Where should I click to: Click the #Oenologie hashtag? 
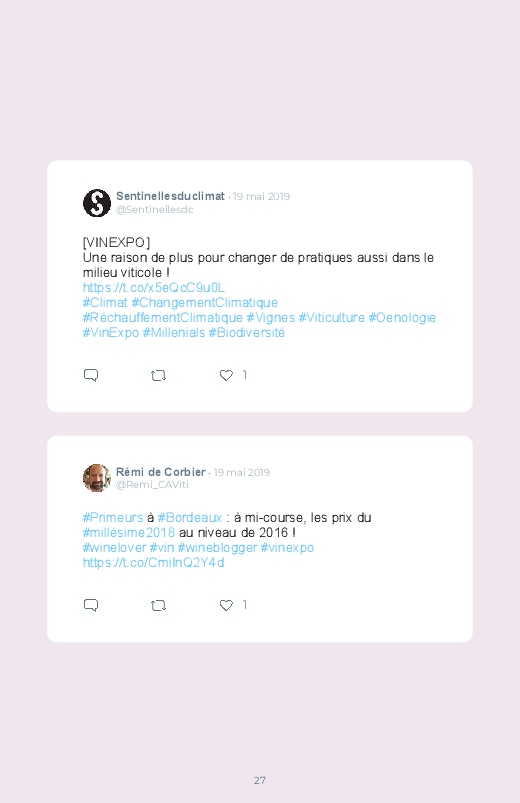(402, 318)
